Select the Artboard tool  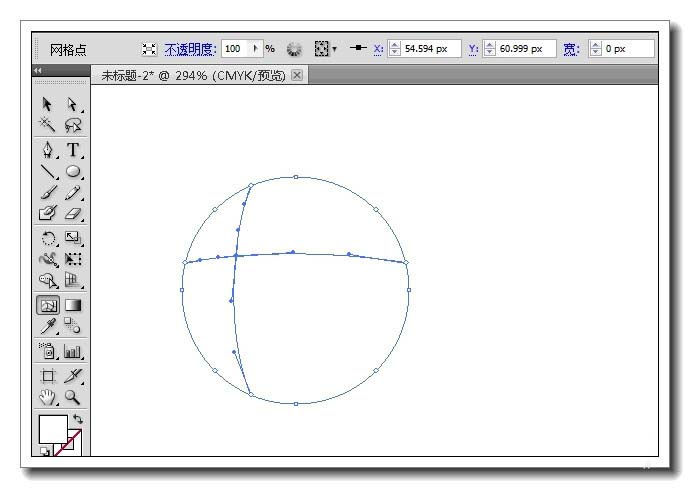(48, 376)
